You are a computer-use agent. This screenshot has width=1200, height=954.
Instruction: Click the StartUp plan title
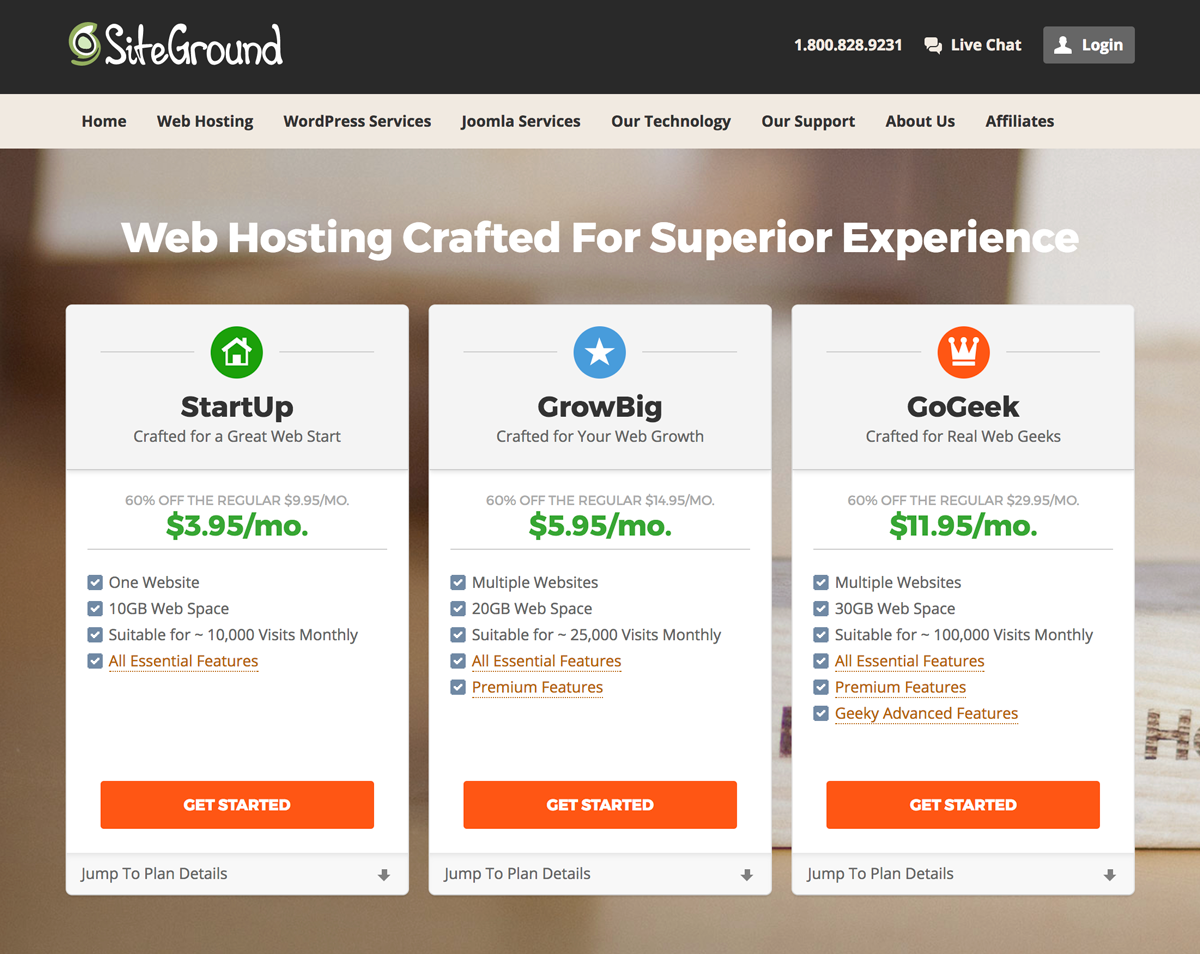point(237,407)
